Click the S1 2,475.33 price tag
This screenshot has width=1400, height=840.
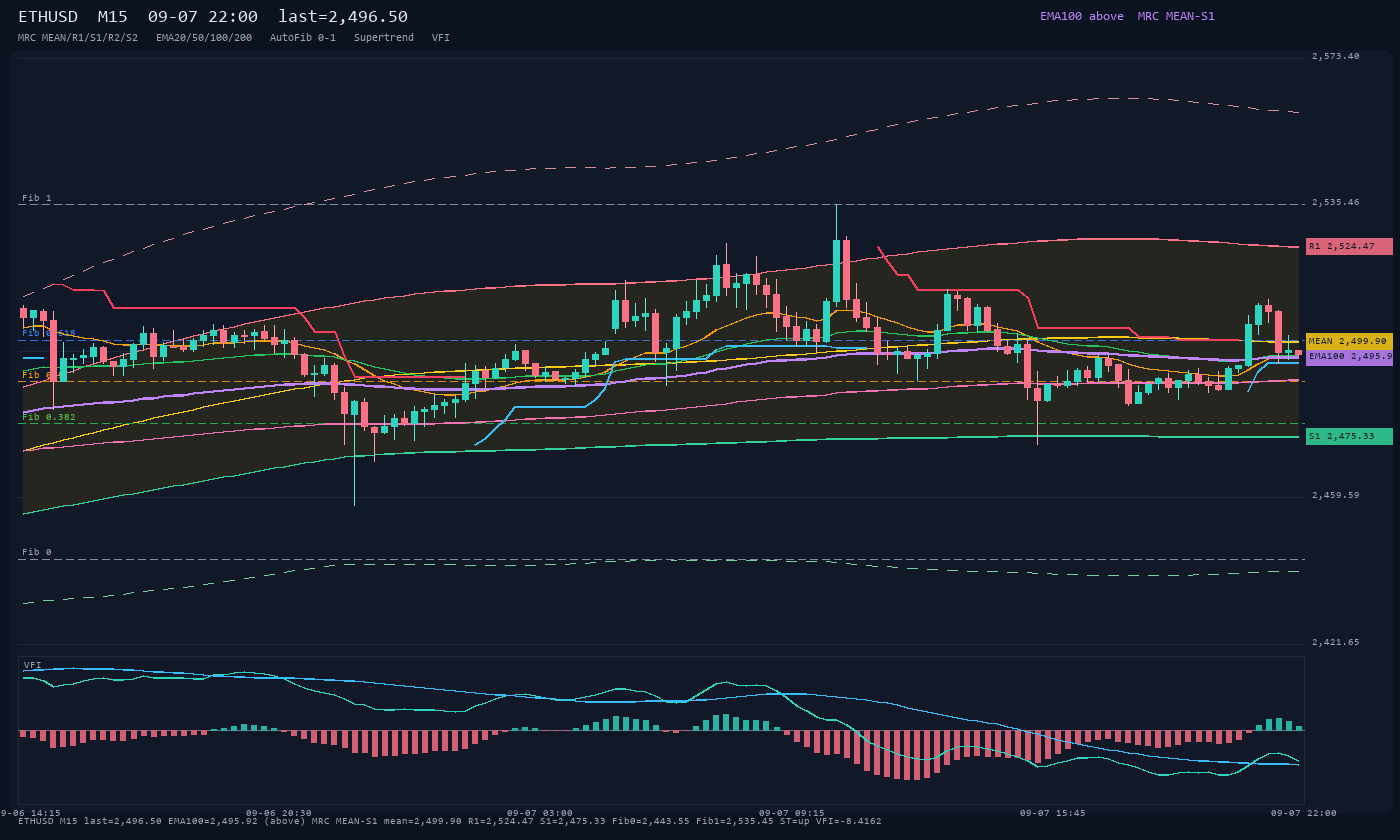coord(1349,436)
